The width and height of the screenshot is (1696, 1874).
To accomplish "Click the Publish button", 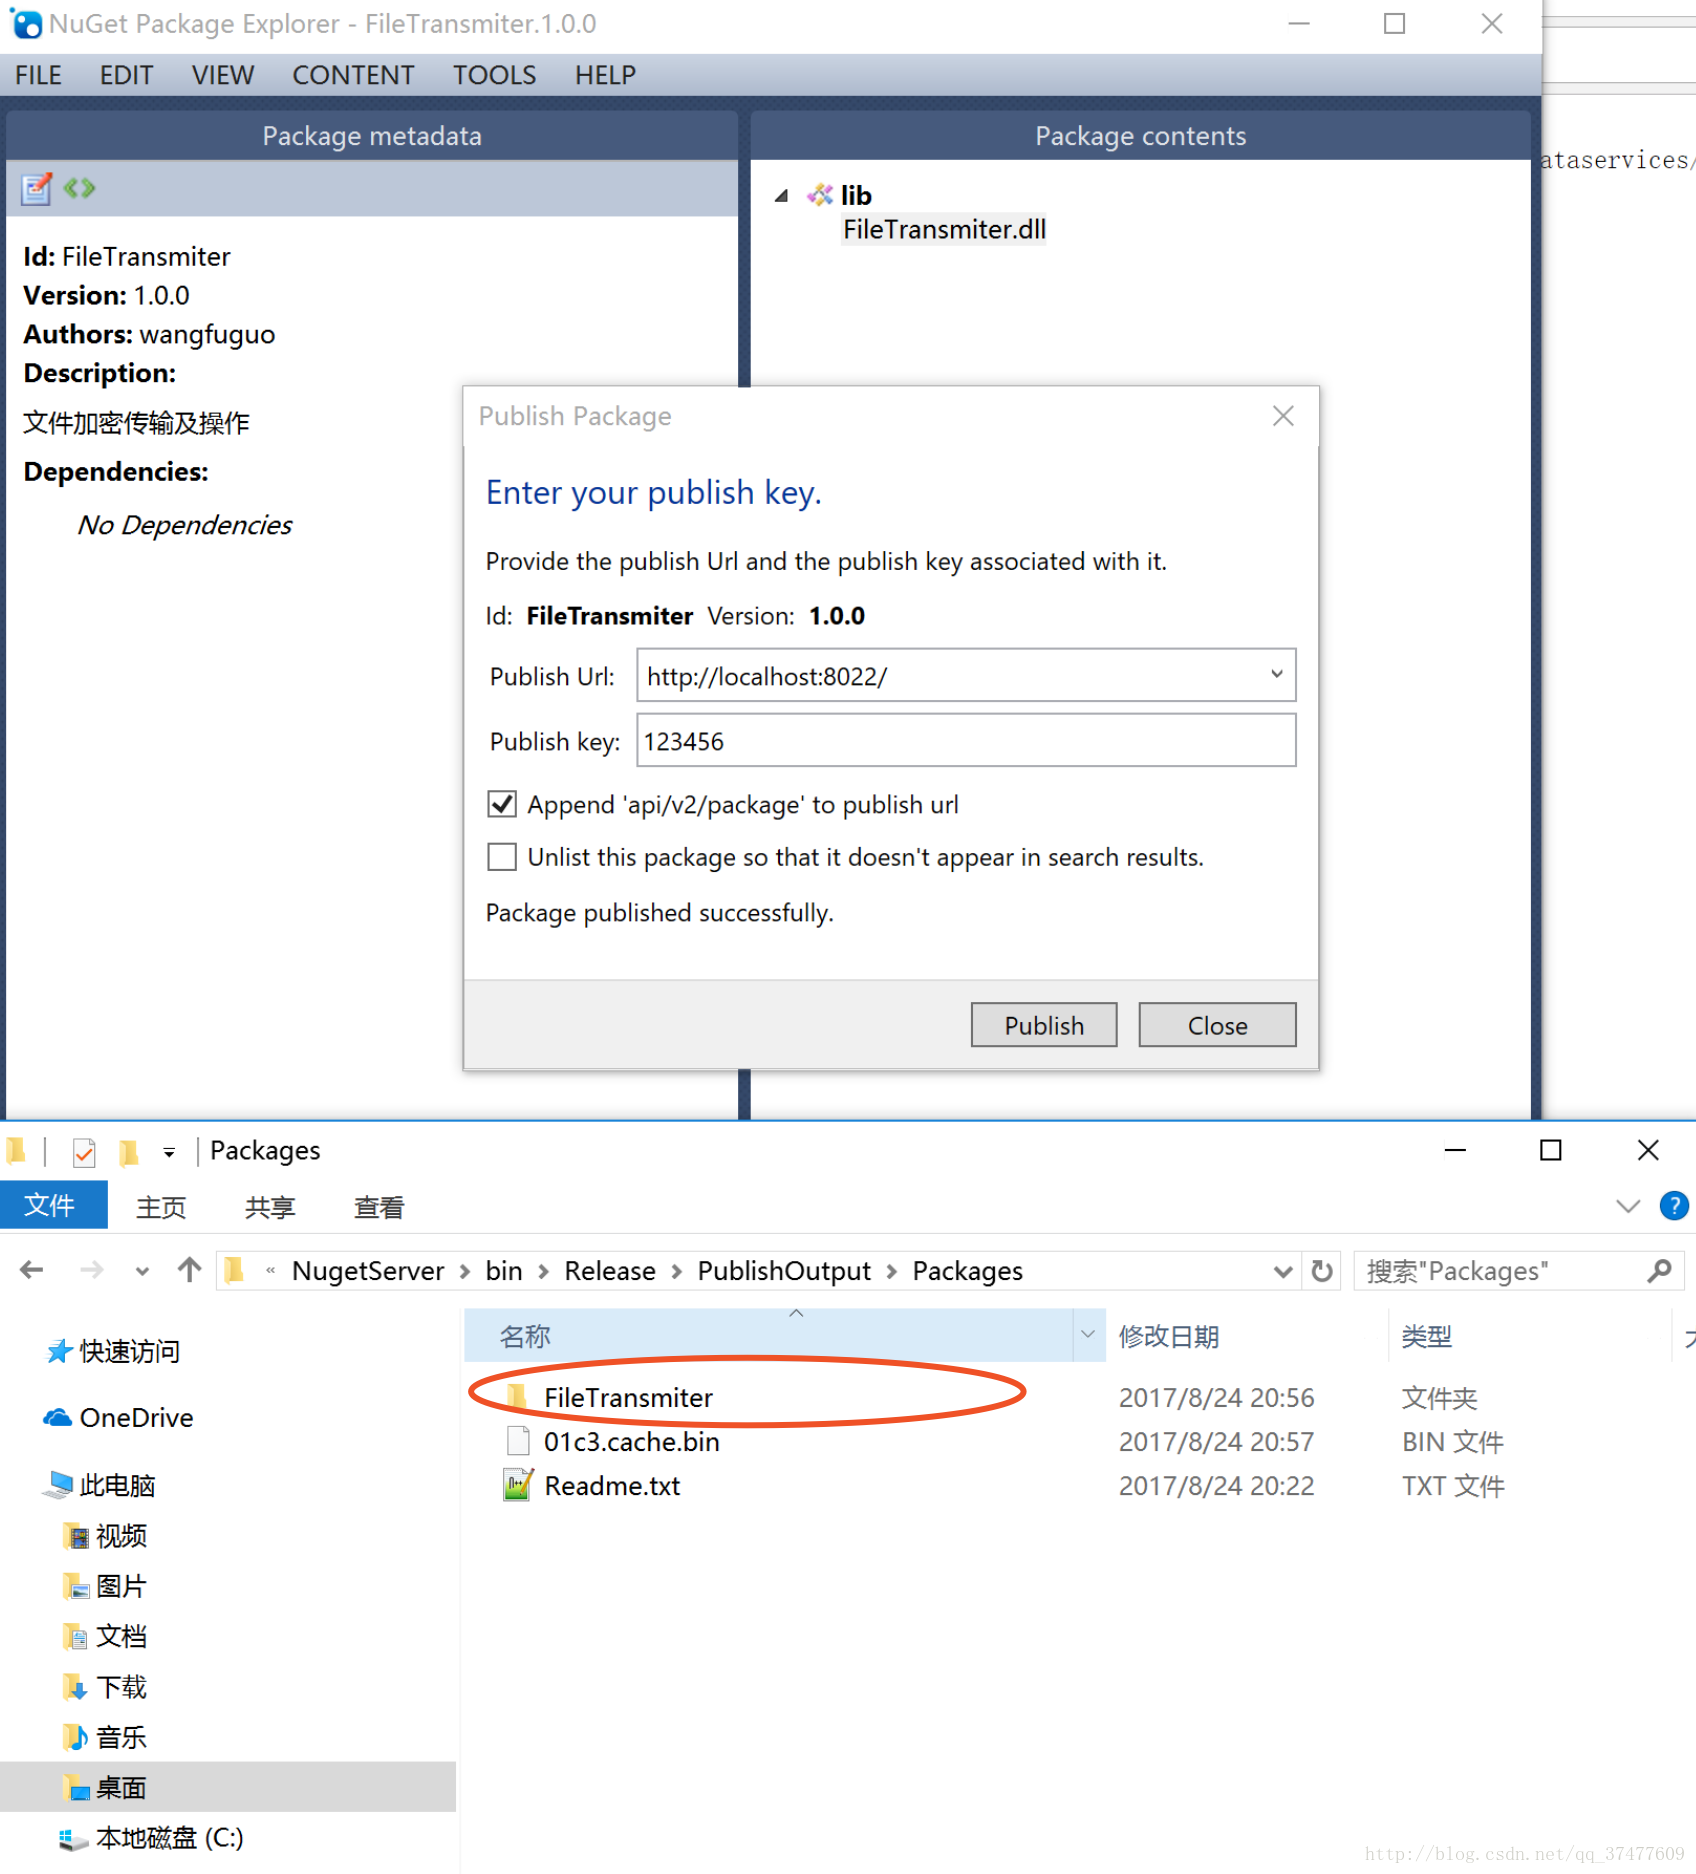I will 1044,1025.
